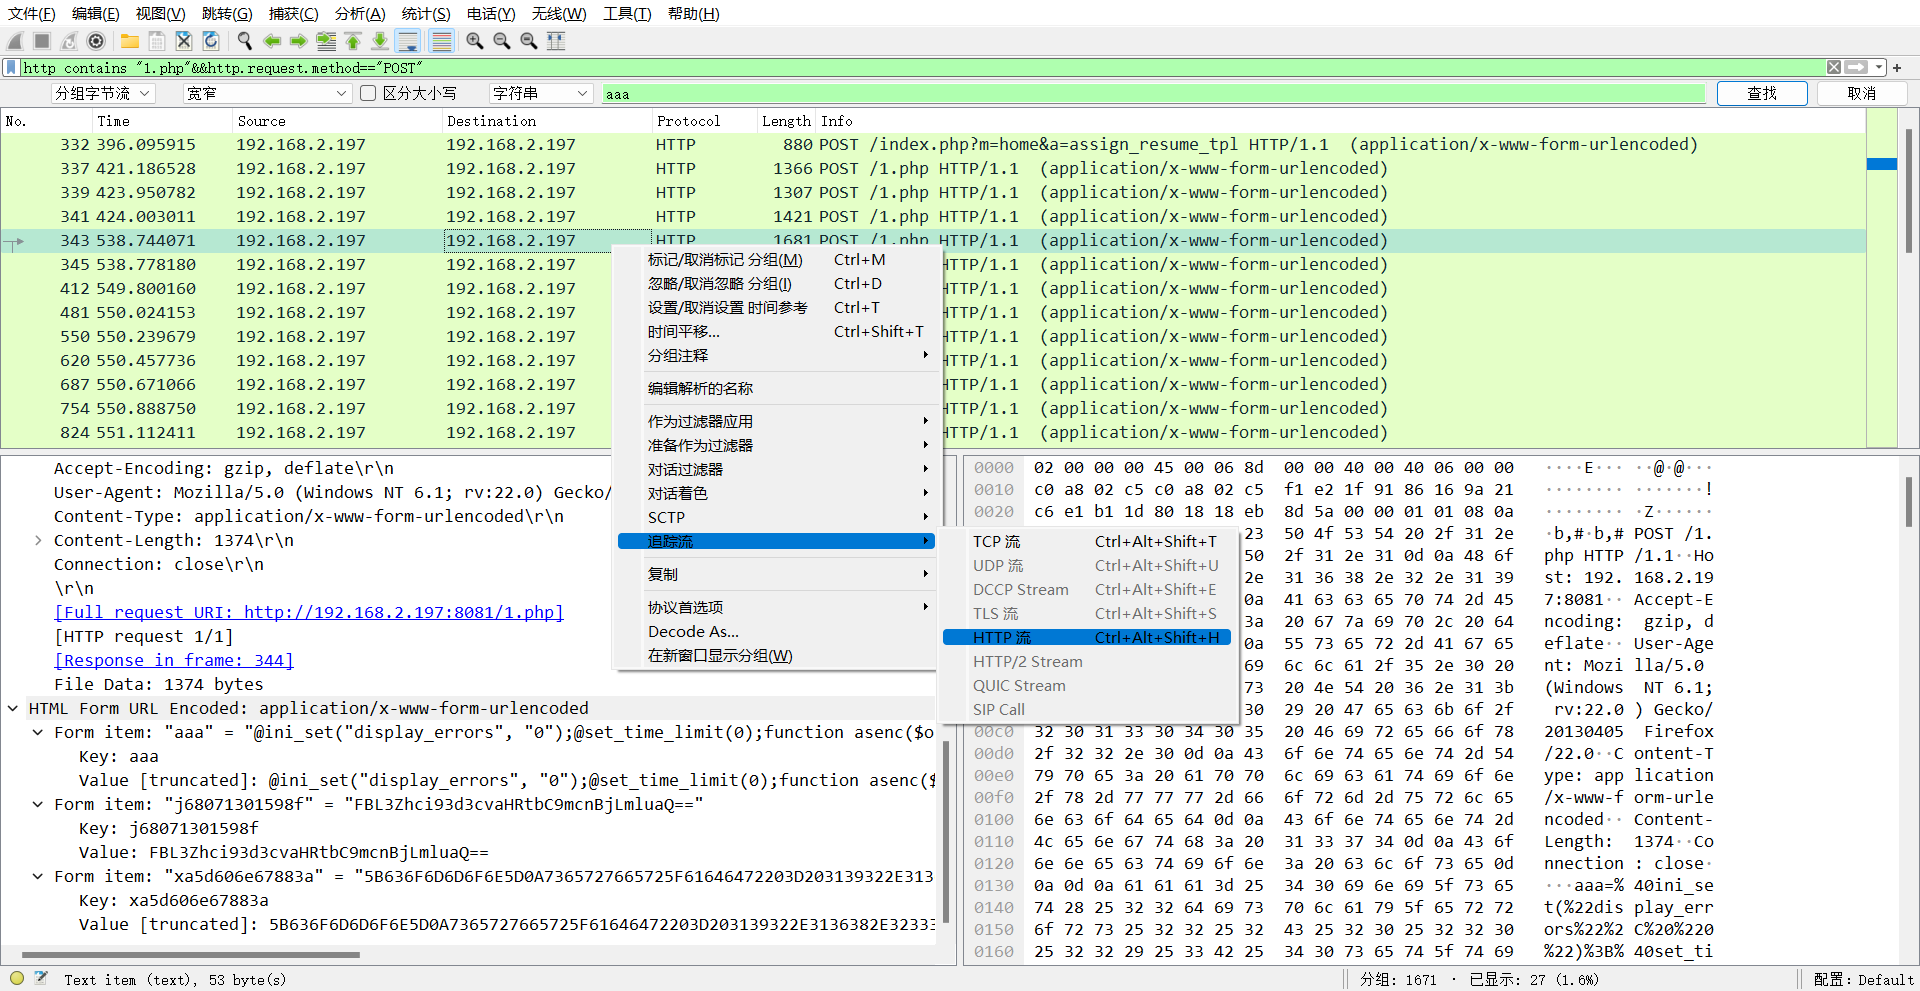The image size is (1920, 991).
Task: Click the zoom out magnifier icon
Action: [502, 41]
